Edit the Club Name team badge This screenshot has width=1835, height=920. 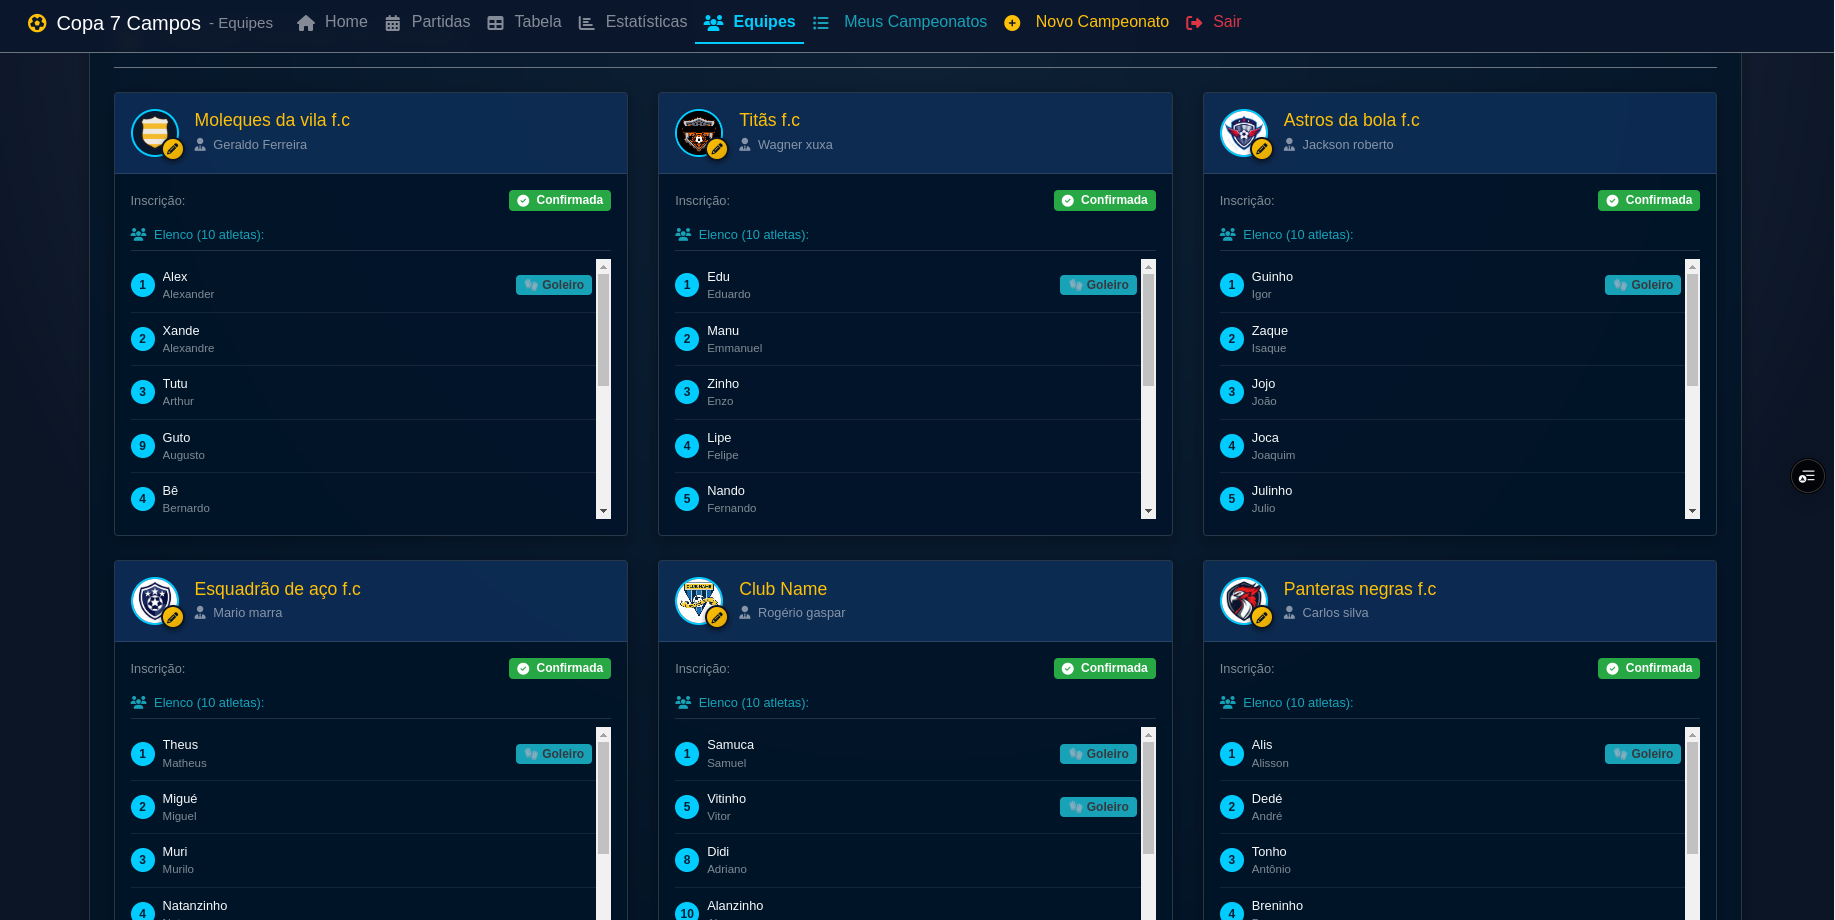tap(717, 617)
